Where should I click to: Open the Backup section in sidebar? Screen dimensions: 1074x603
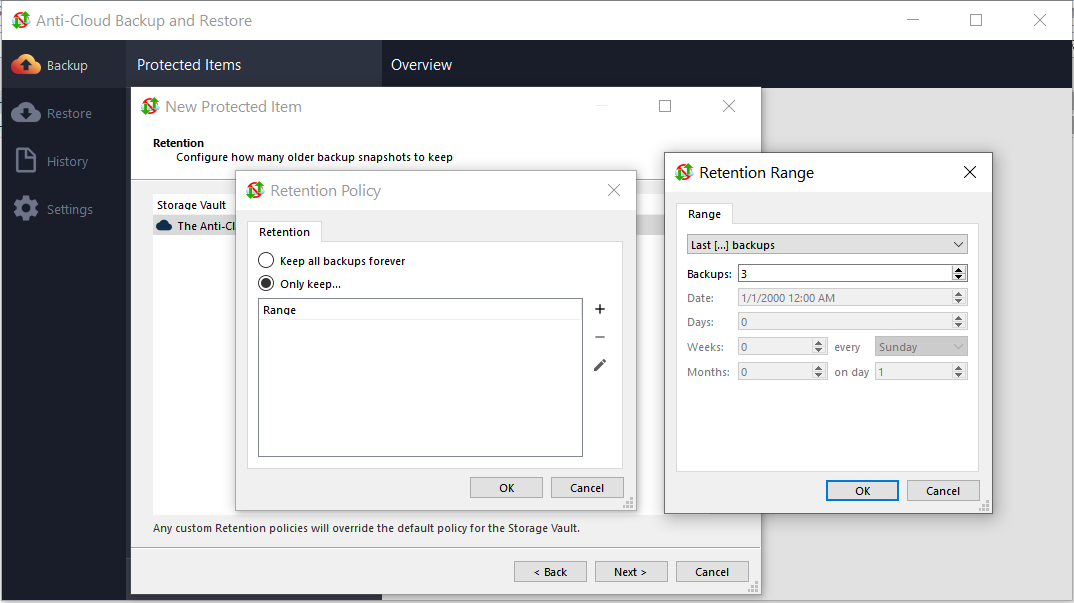(63, 65)
